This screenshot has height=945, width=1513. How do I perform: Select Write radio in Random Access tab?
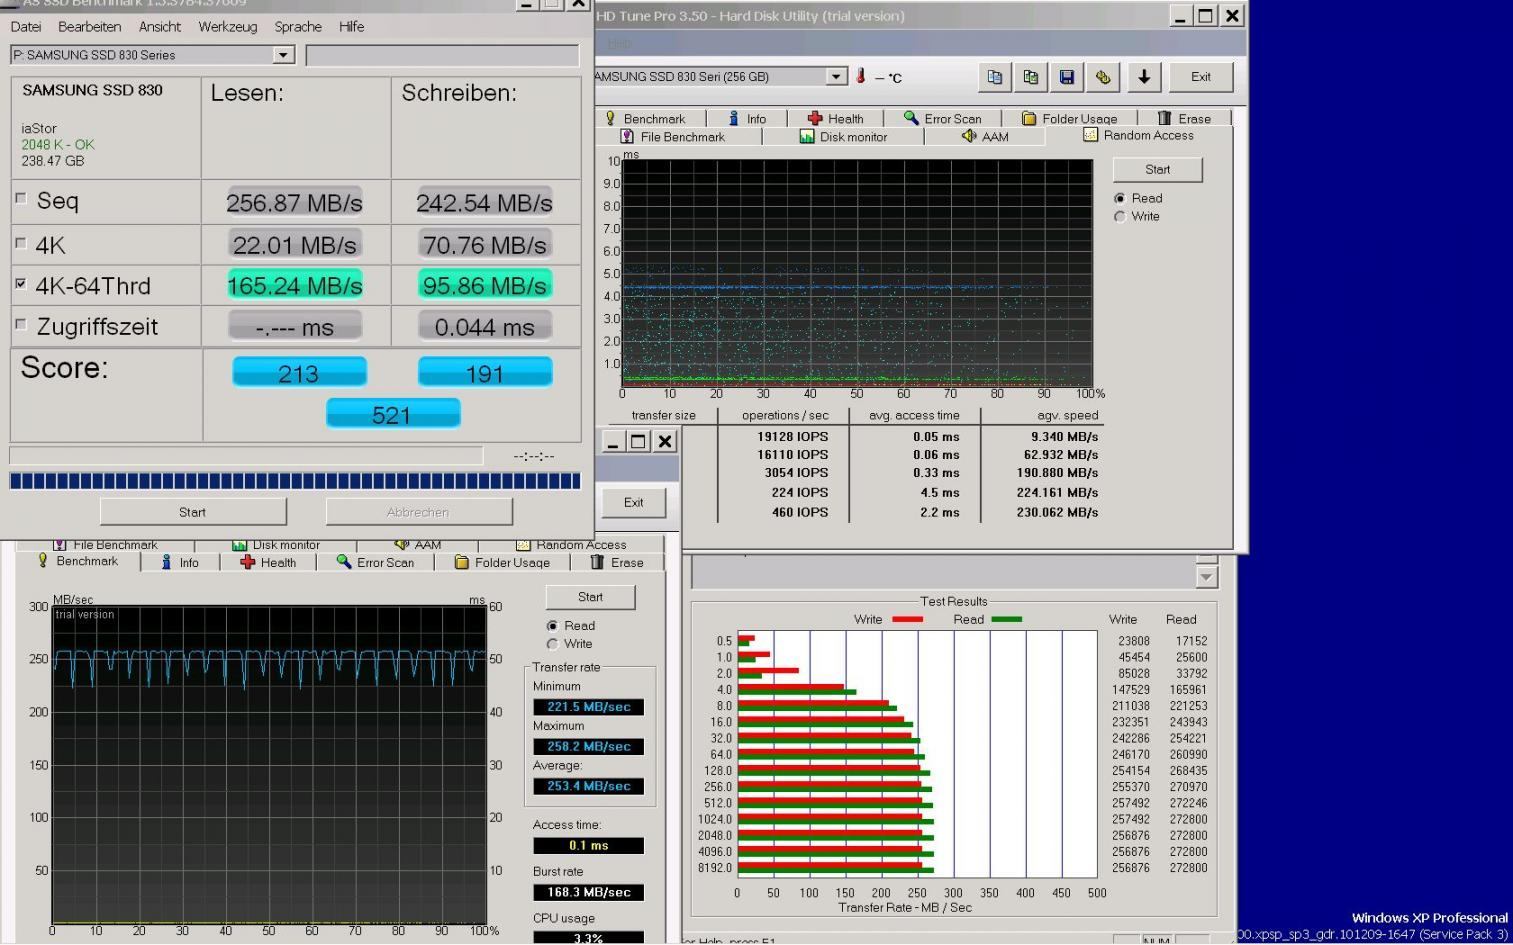[x=1120, y=216]
